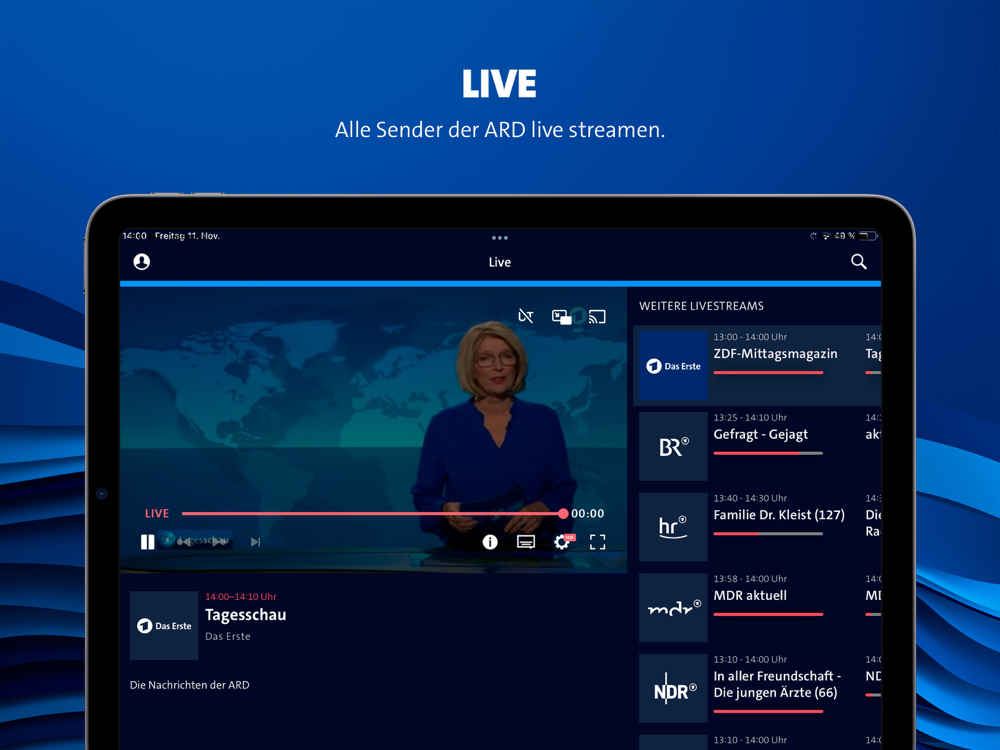Screen dimensions: 1000x750
Task: Show program info with the i icon
Action: tap(490, 541)
